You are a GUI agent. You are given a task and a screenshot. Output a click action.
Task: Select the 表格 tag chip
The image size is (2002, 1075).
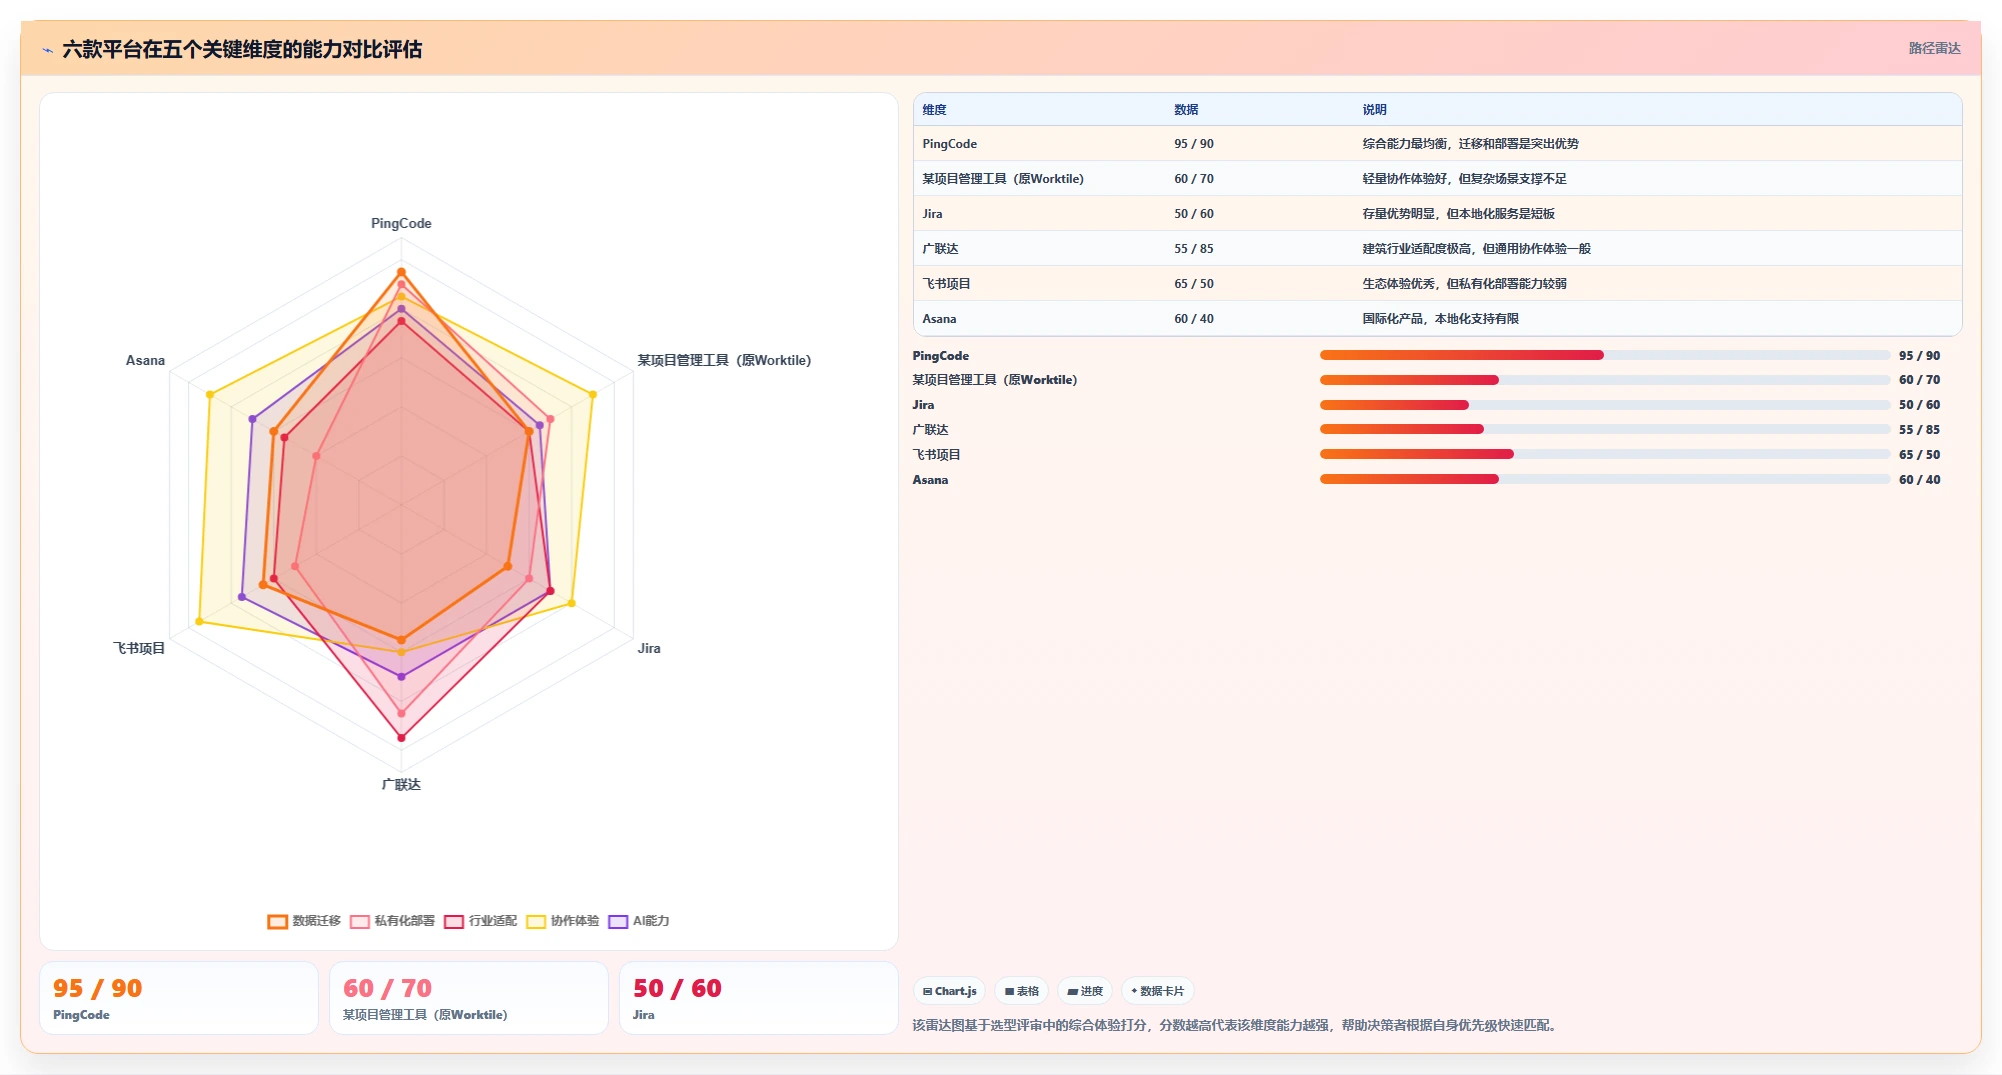tap(1022, 991)
